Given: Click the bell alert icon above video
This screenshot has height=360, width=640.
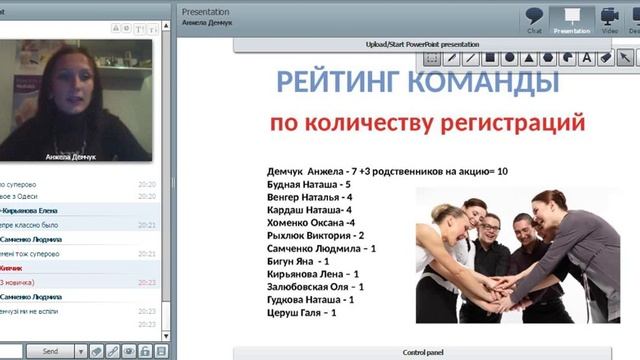Looking at the screenshot, I should point(116,28).
